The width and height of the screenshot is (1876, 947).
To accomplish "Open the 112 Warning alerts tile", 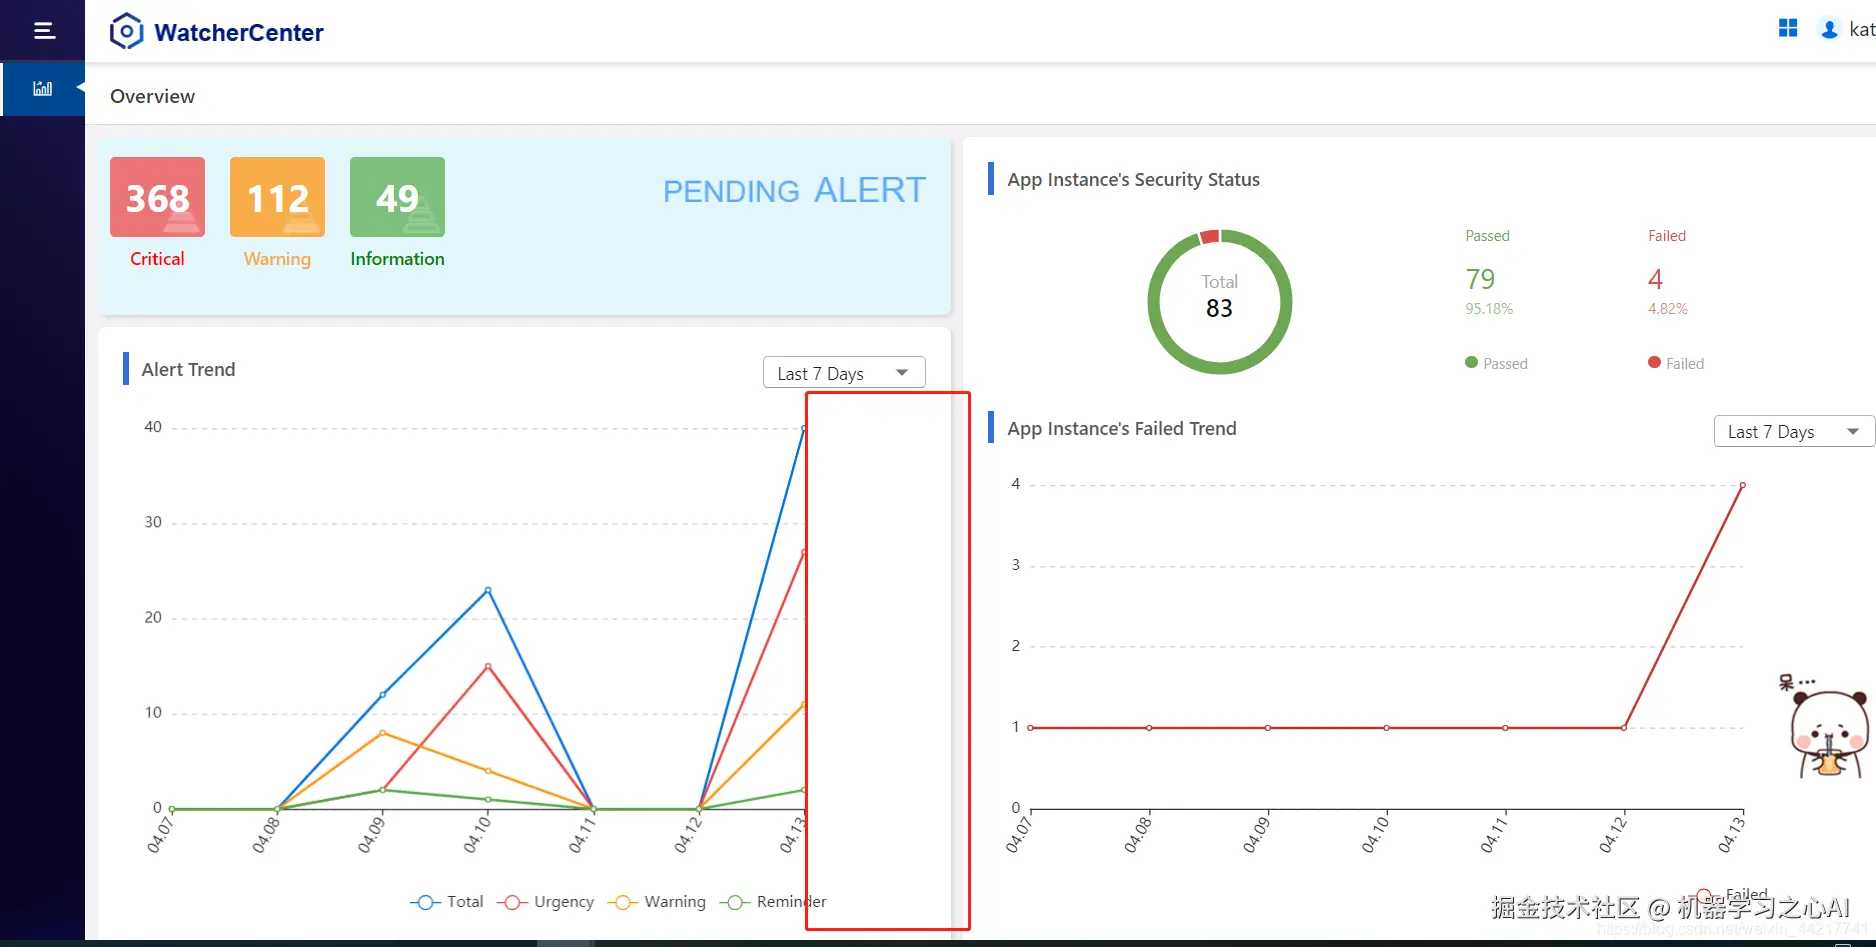I will click(x=277, y=197).
